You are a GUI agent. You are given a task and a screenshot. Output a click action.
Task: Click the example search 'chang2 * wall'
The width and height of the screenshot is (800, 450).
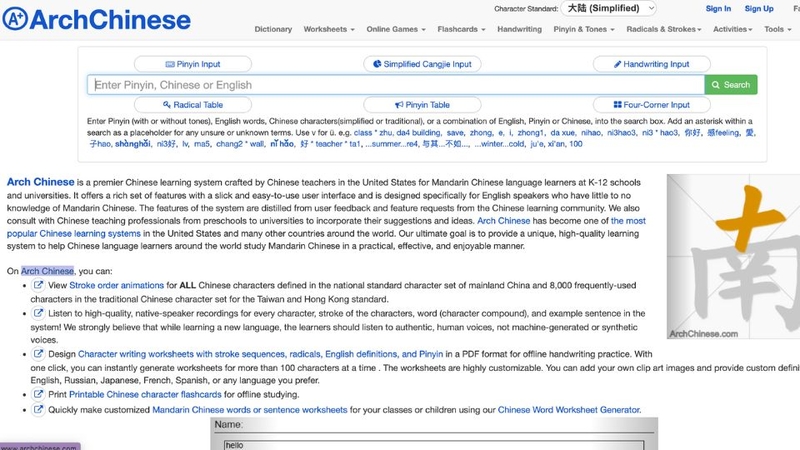pos(240,144)
